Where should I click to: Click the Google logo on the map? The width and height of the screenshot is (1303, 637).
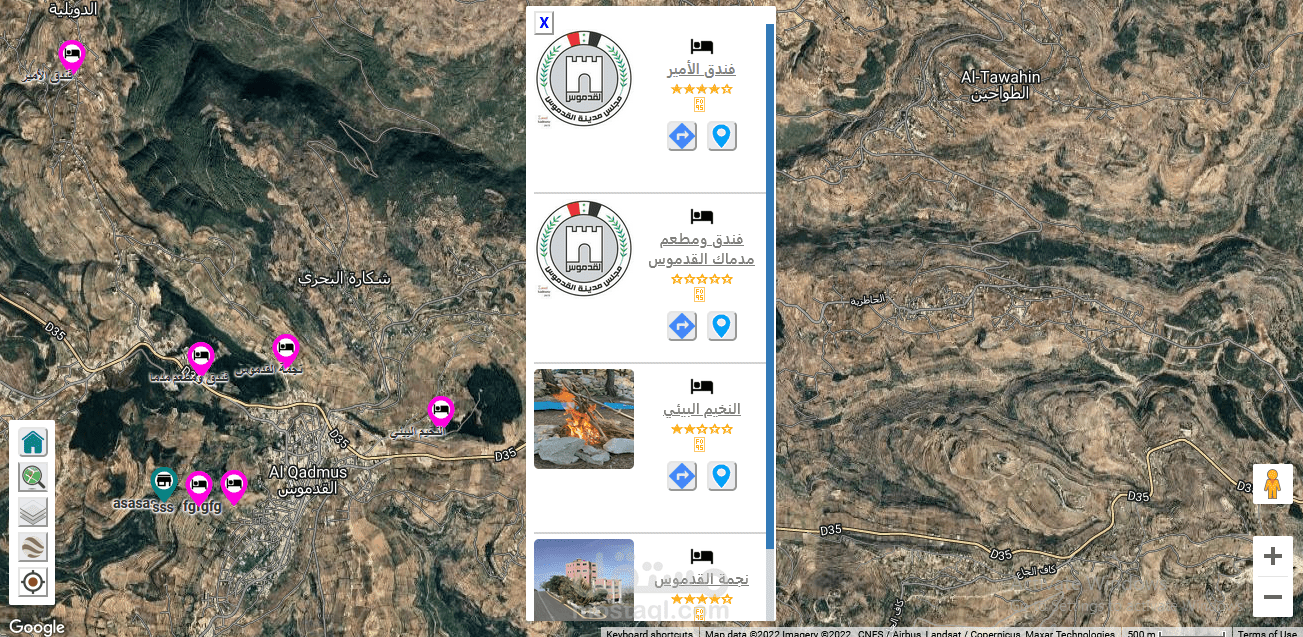coord(37,627)
